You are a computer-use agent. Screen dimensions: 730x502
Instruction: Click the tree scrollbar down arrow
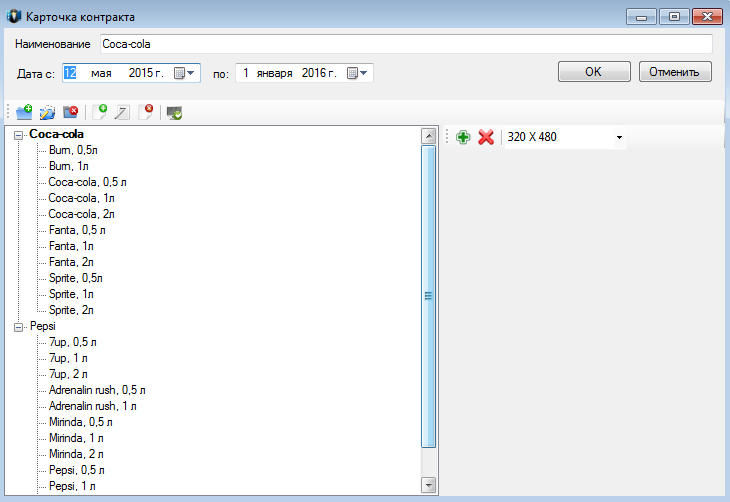[428, 485]
